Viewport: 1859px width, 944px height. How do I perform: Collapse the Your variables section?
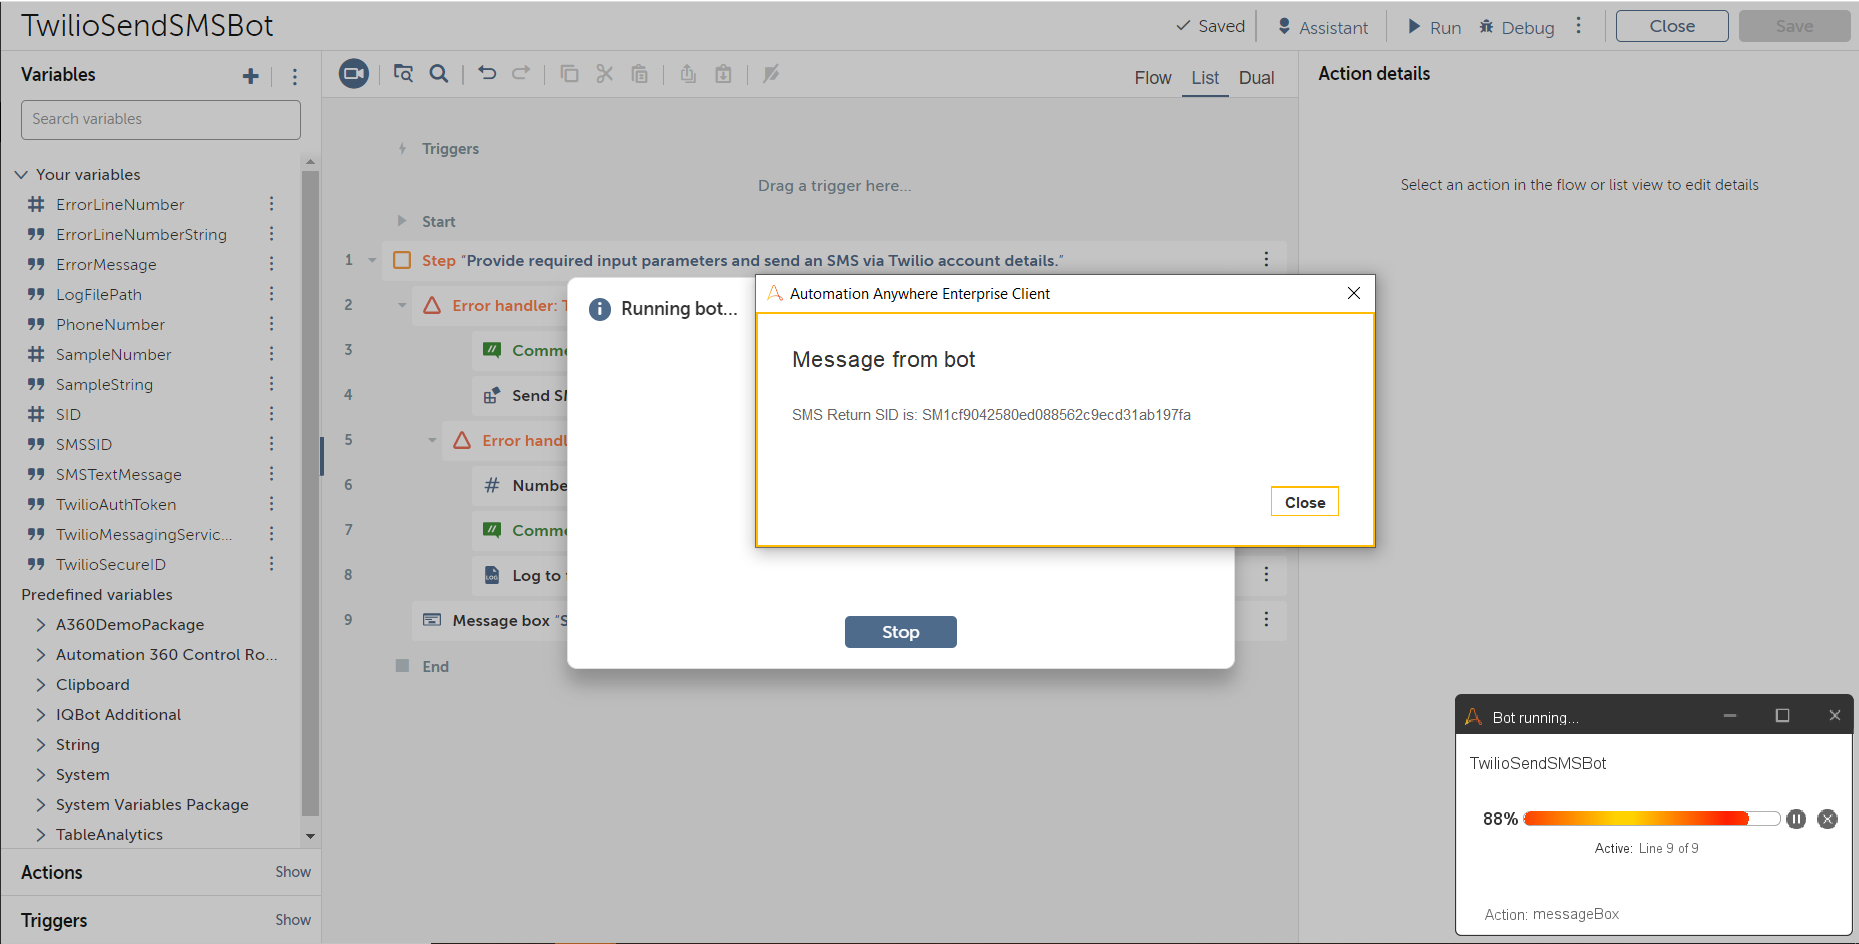coord(21,175)
